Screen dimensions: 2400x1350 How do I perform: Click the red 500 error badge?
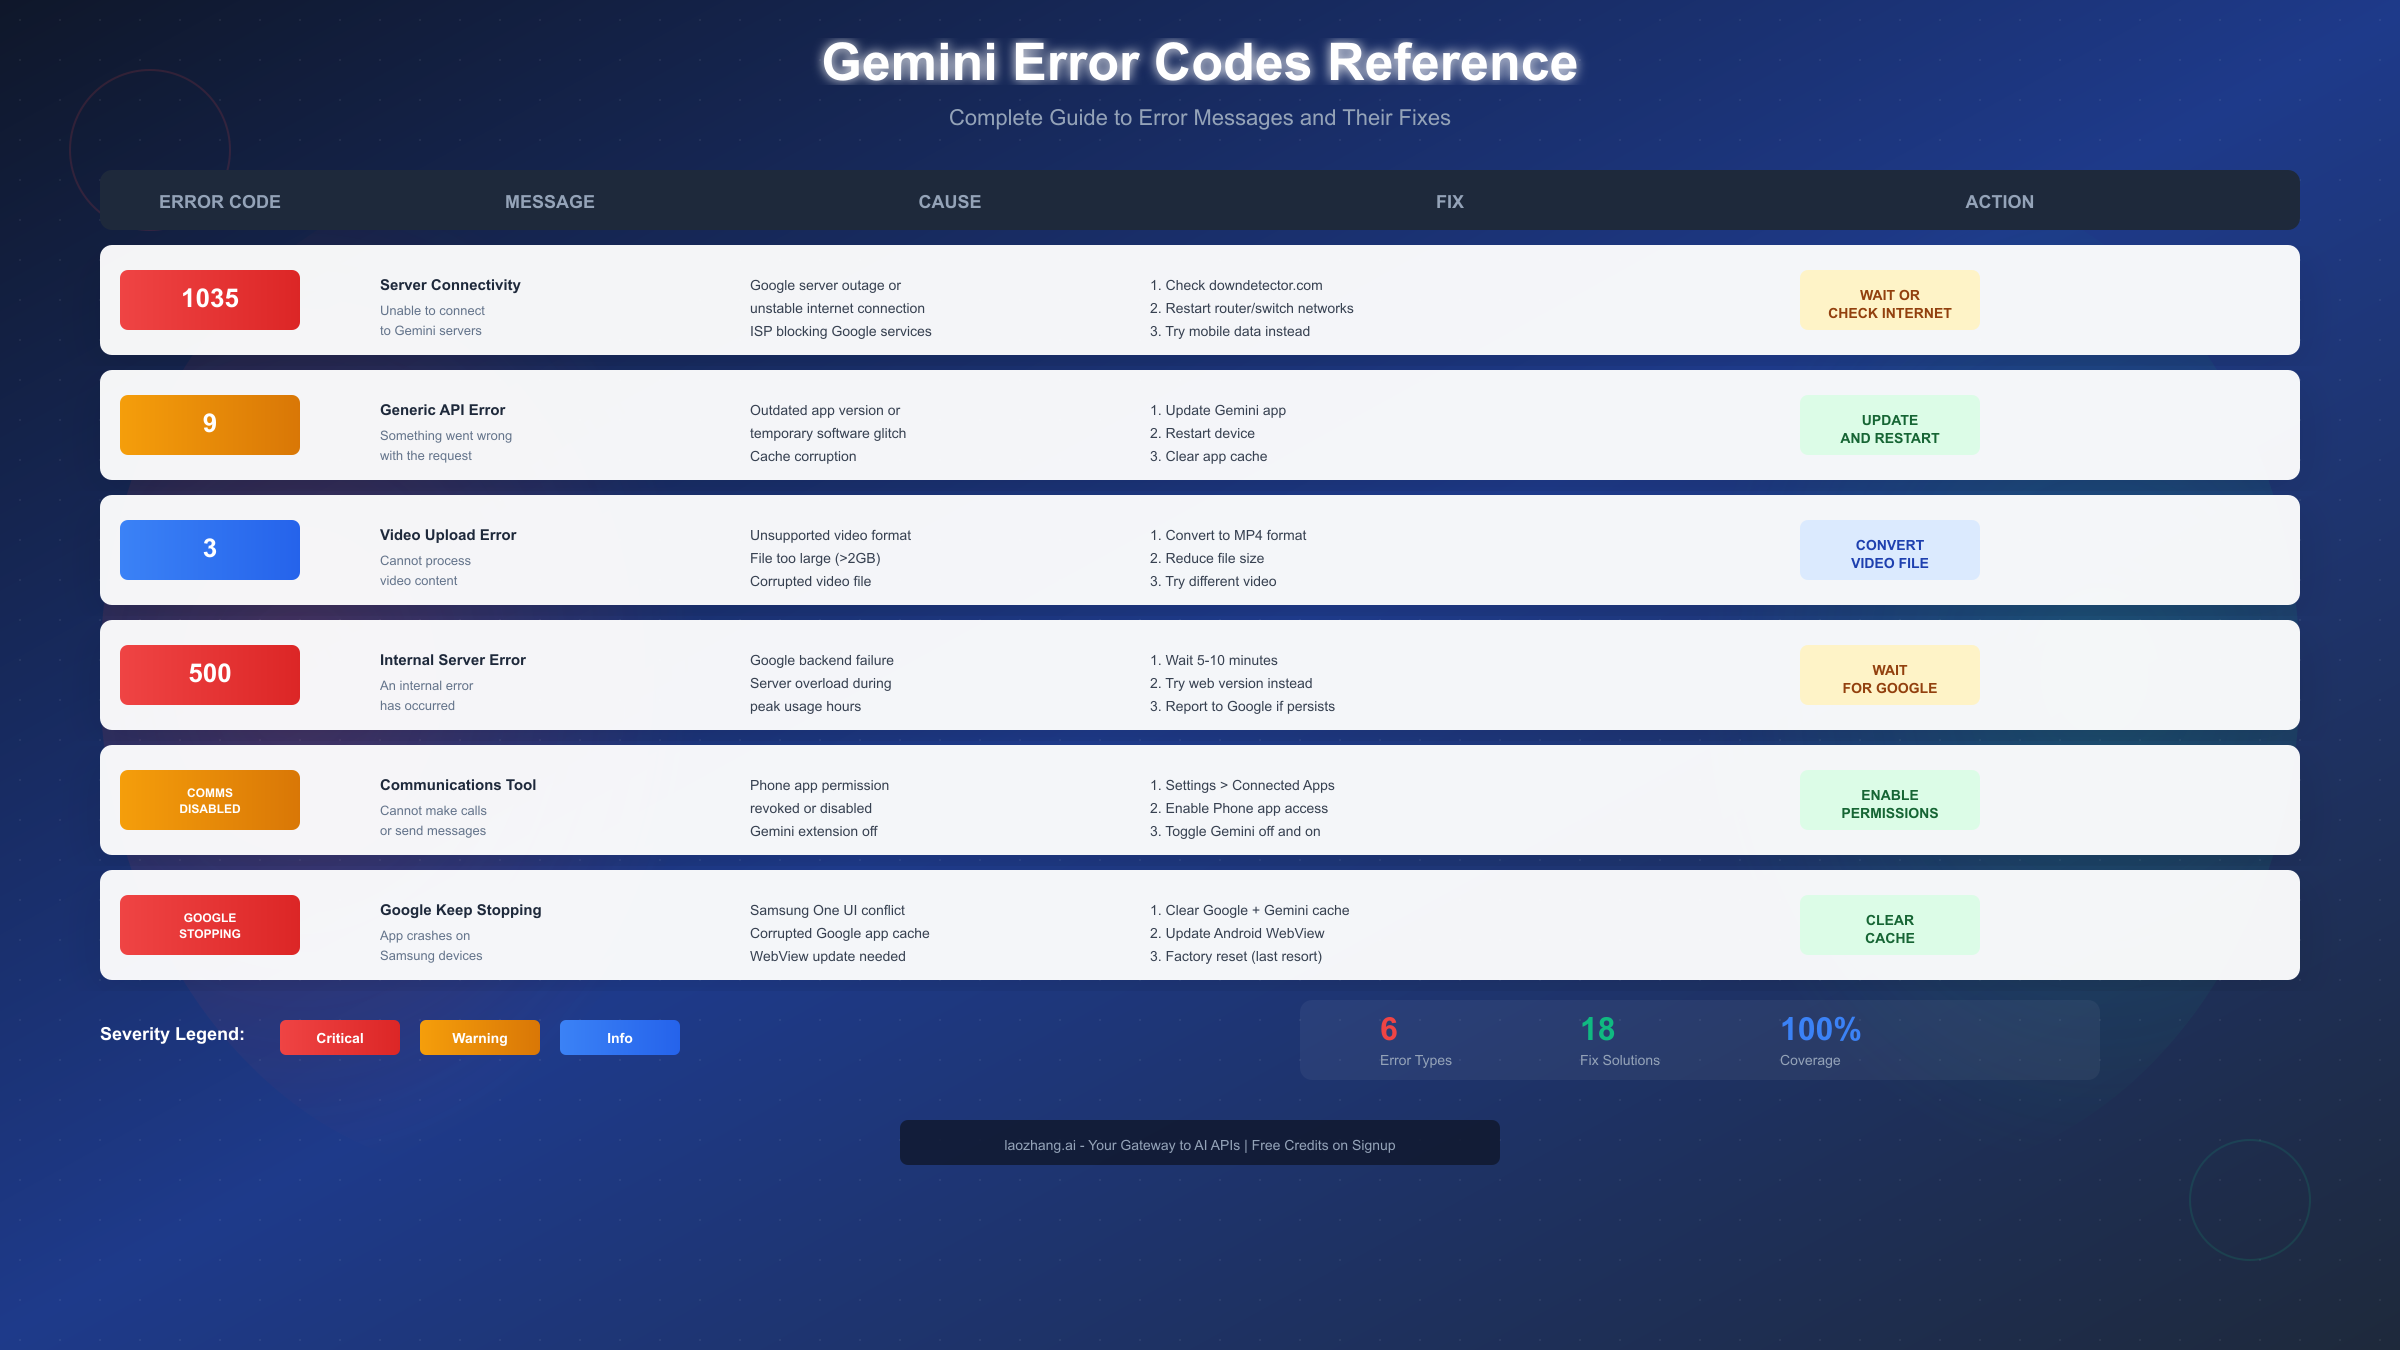click(209, 674)
